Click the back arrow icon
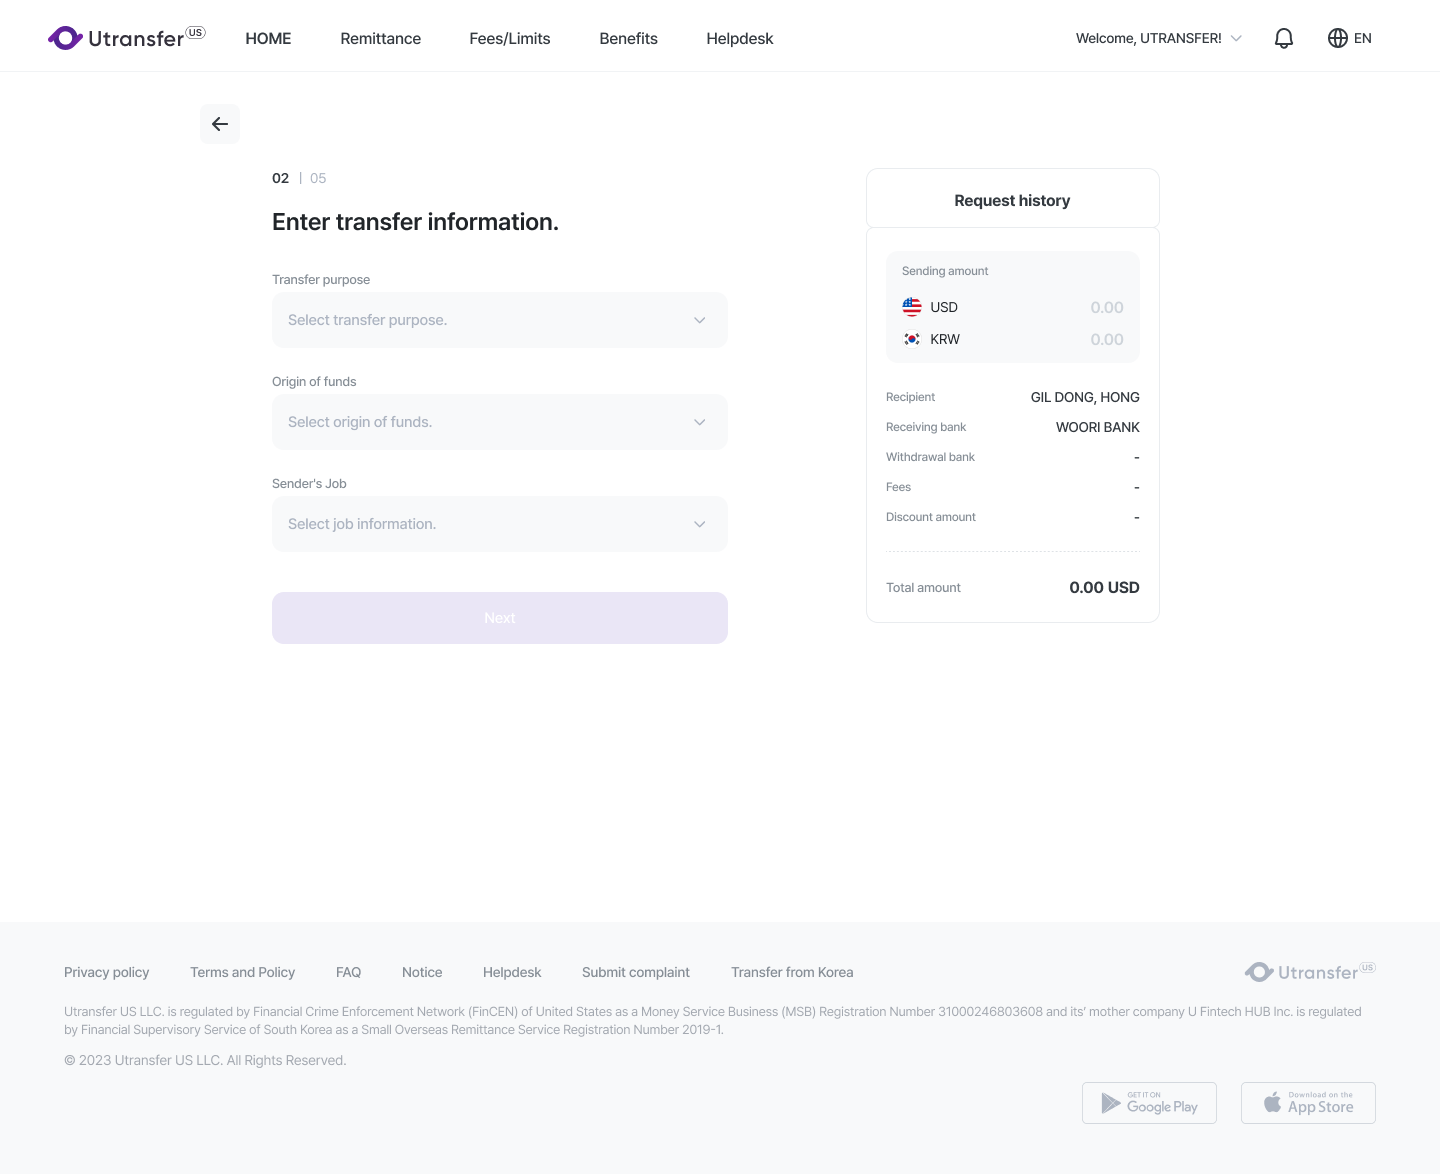 tap(220, 124)
